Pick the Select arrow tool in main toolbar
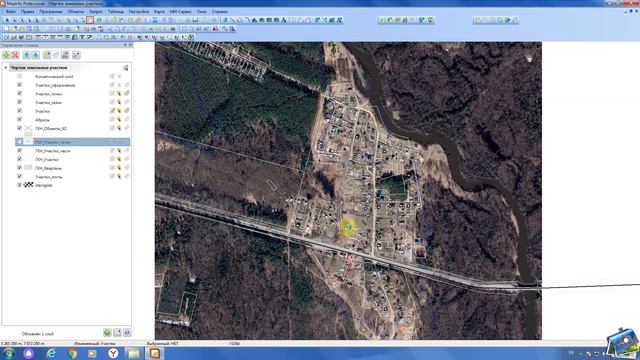The image size is (640, 360). [7, 20]
